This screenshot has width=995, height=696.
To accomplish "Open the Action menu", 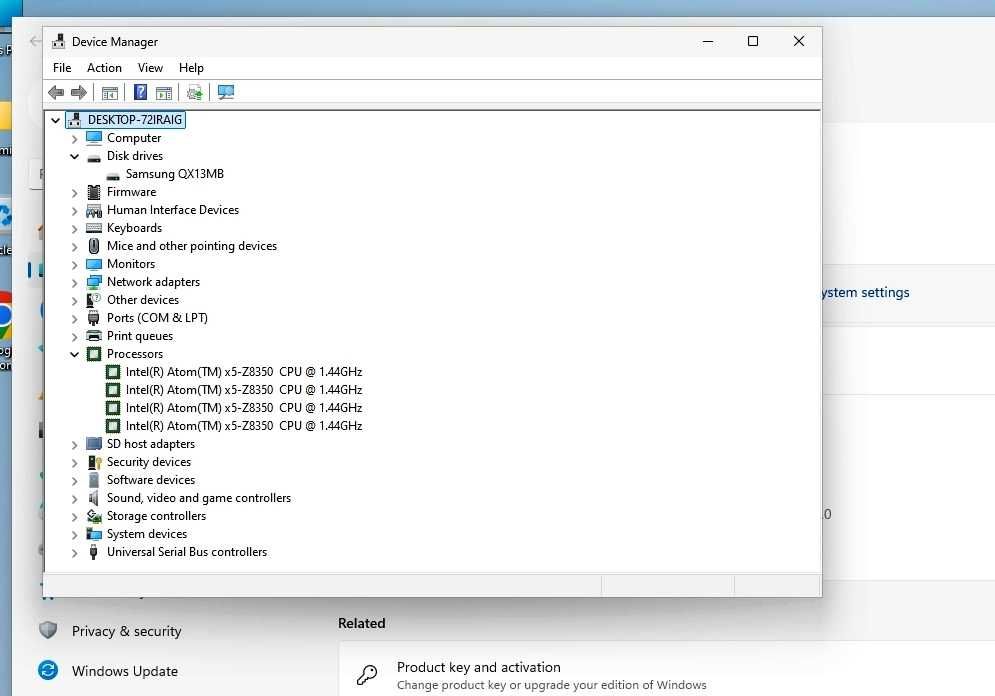I will [104, 68].
